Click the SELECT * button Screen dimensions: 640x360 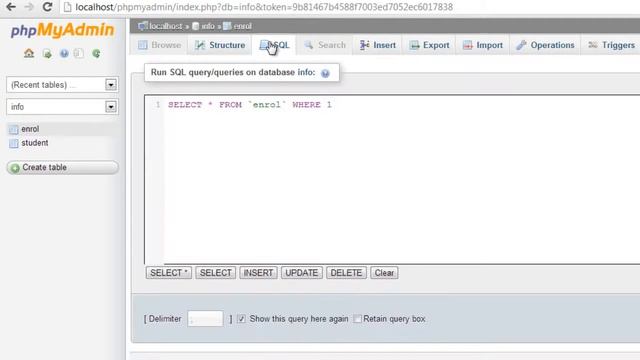tap(169, 273)
